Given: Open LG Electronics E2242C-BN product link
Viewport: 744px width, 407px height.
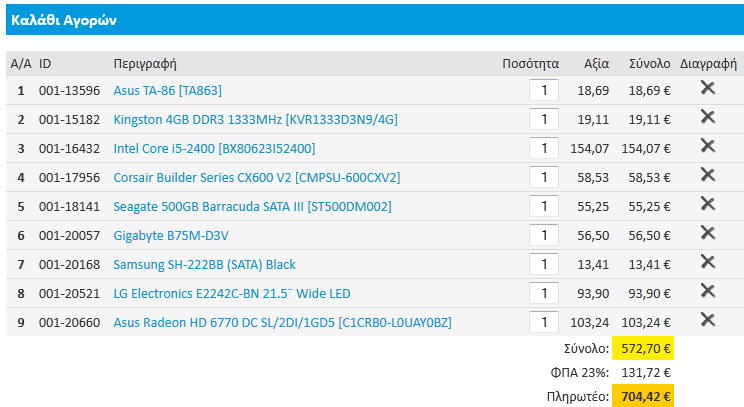Looking at the screenshot, I should [x=232, y=294].
